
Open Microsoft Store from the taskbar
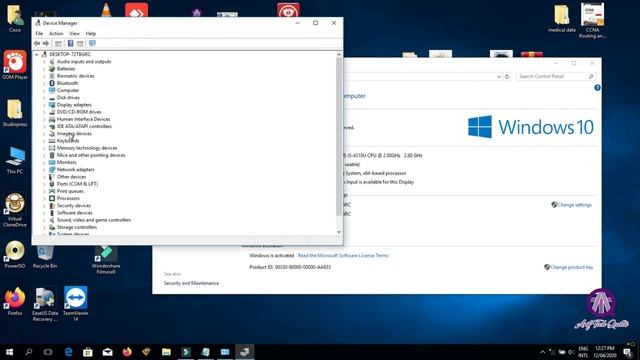point(88,352)
